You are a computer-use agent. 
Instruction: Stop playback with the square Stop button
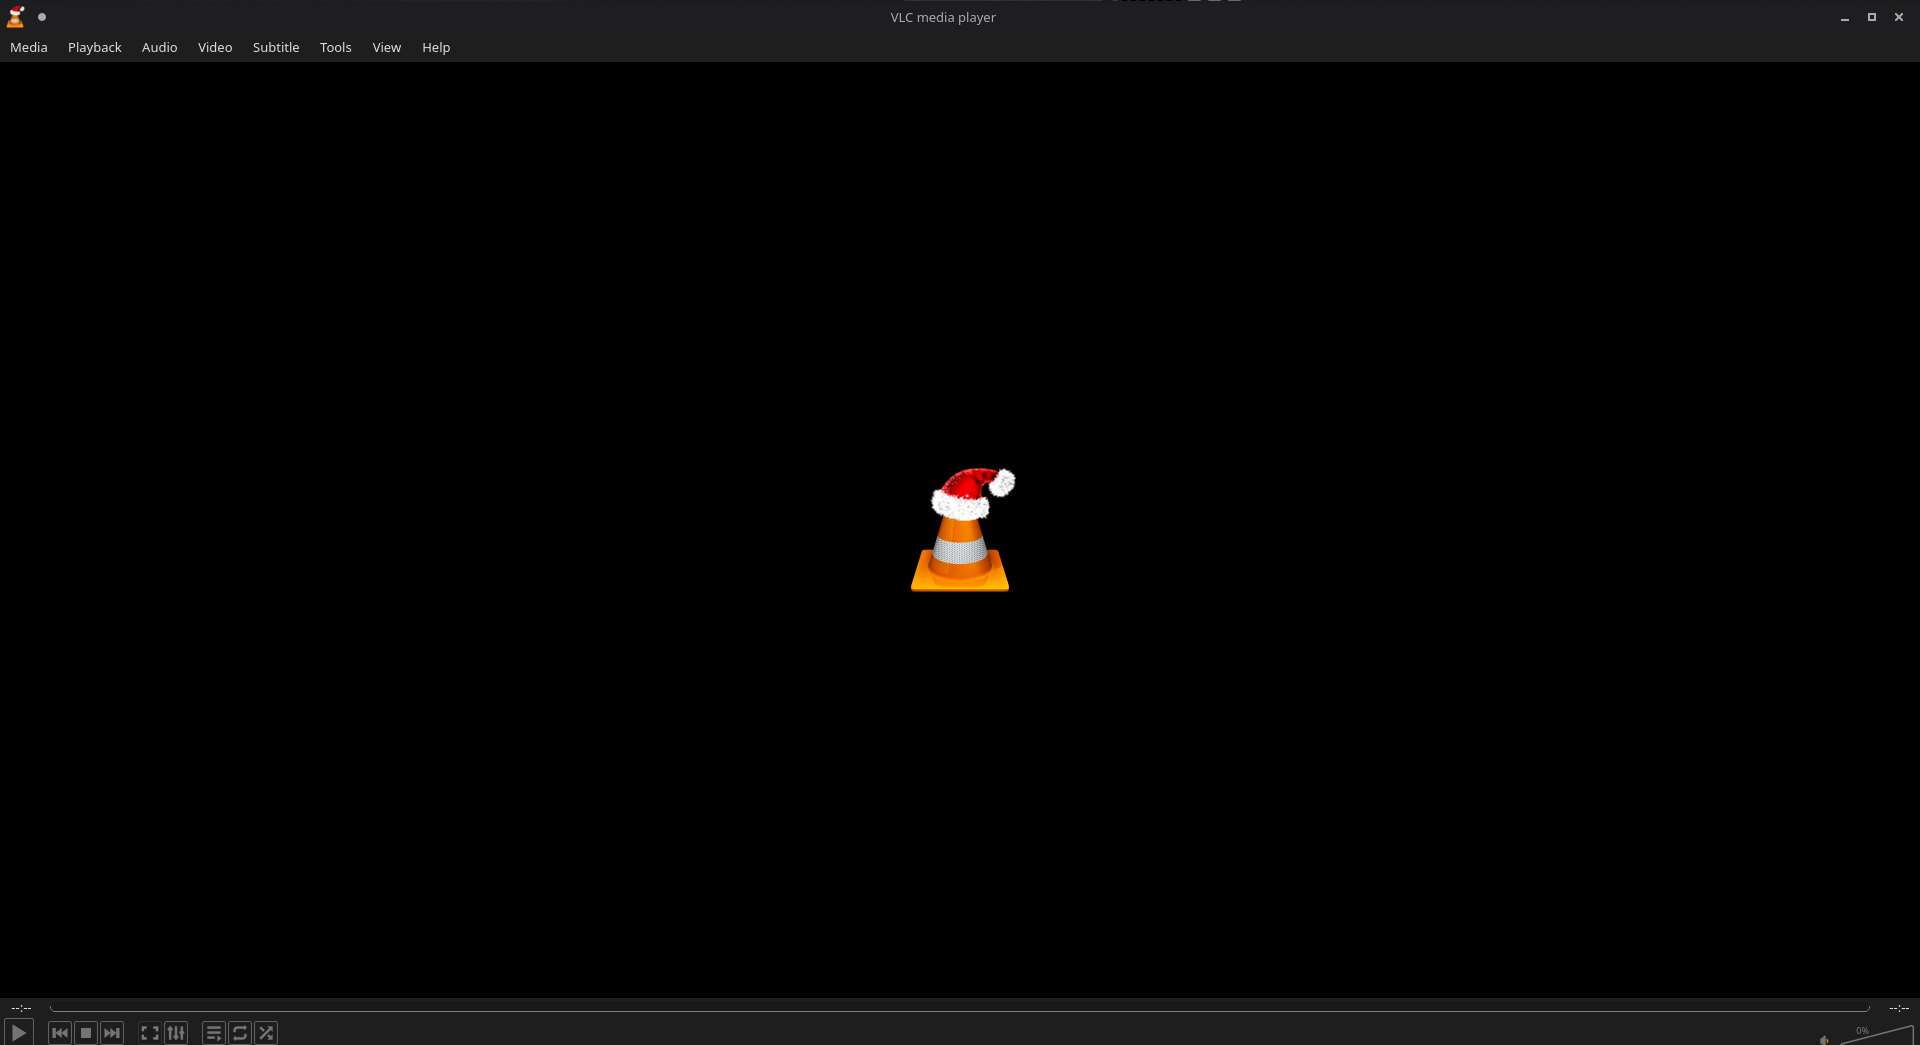[x=86, y=1033]
